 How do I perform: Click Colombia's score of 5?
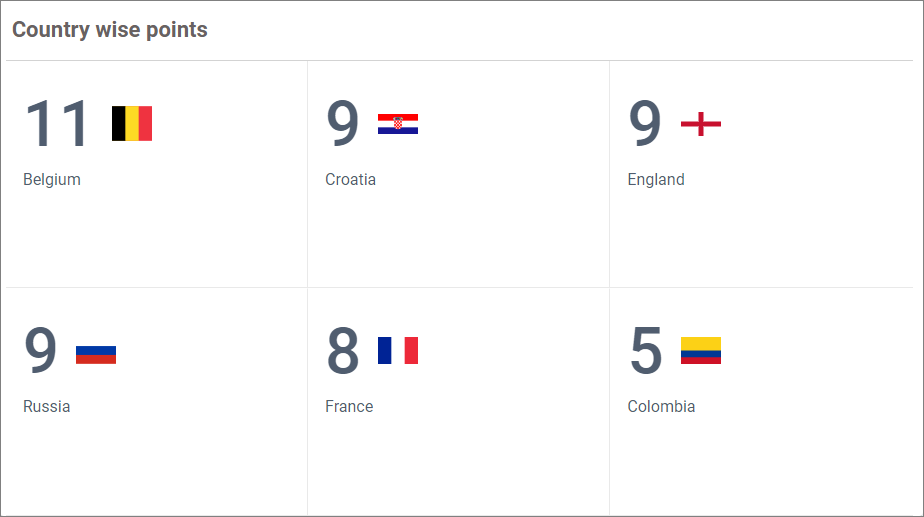pyautogui.click(x=645, y=352)
